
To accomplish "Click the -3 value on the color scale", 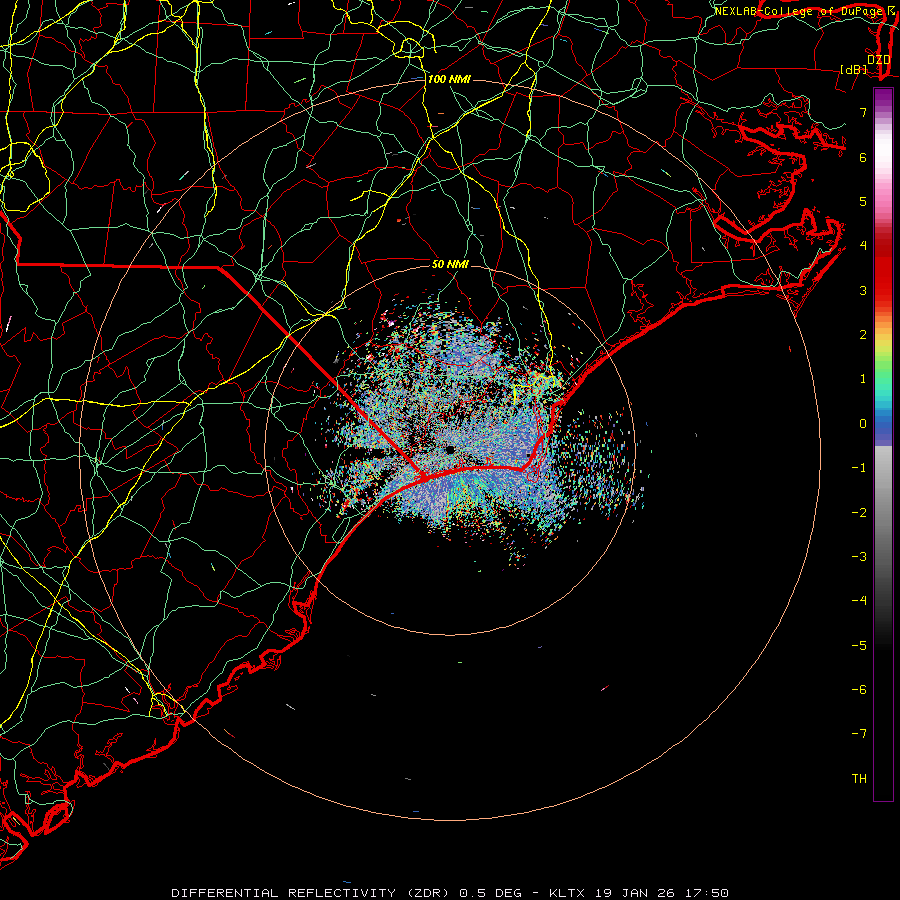I will pyautogui.click(x=859, y=557).
